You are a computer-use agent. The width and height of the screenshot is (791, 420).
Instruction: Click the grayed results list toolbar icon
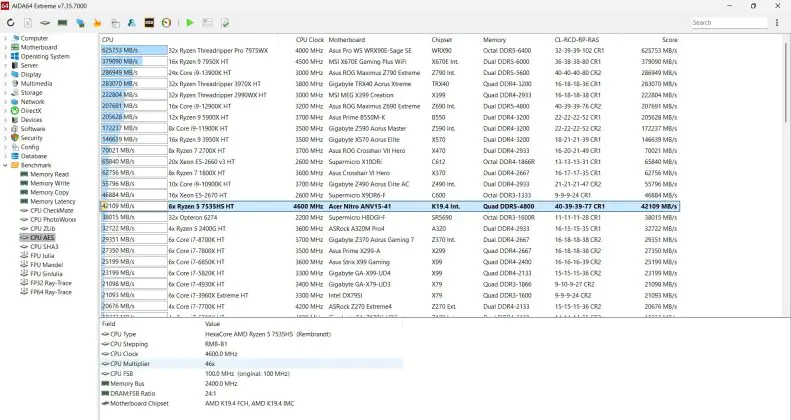pyautogui.click(x=207, y=23)
